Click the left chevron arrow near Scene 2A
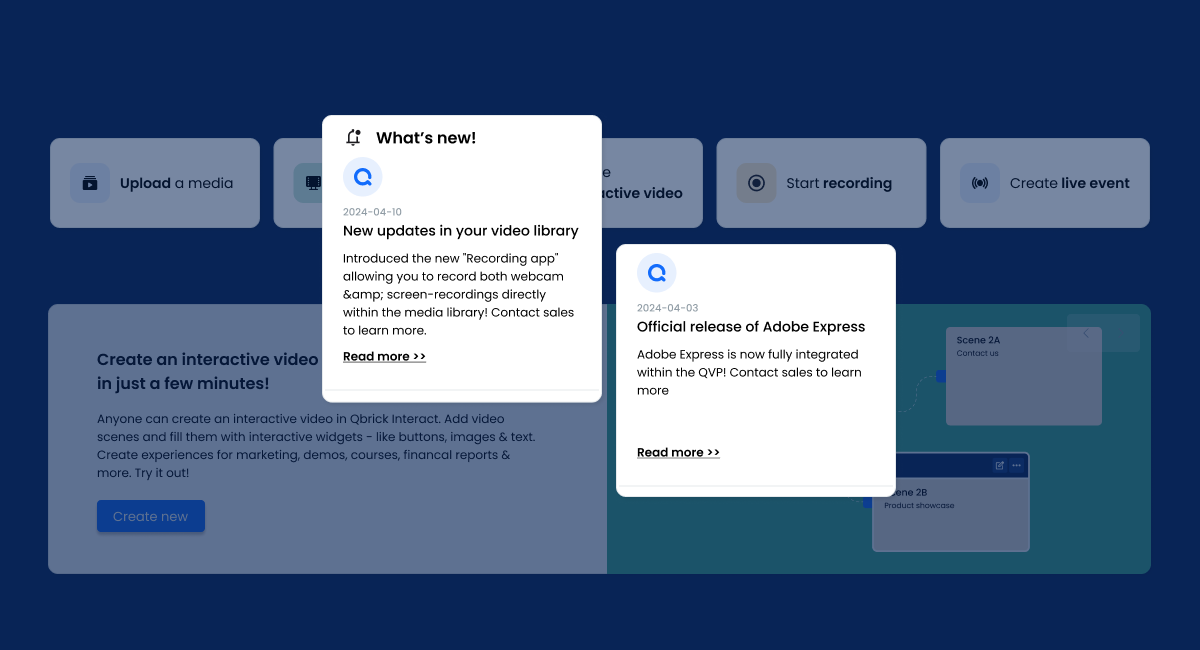The image size is (1200, 650). coord(1085,333)
